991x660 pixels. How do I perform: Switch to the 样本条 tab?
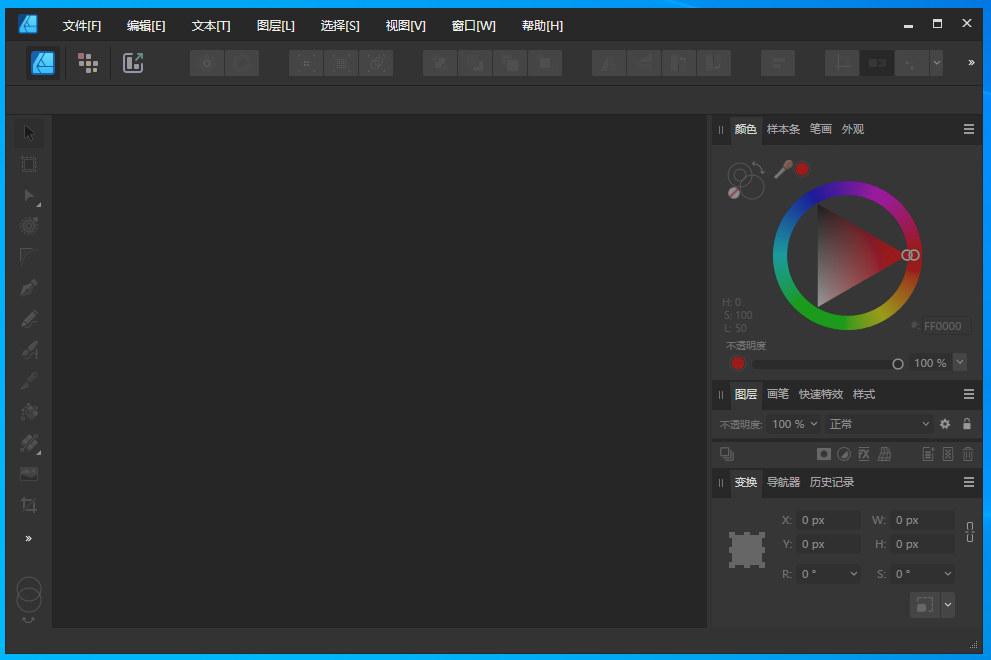click(x=783, y=129)
